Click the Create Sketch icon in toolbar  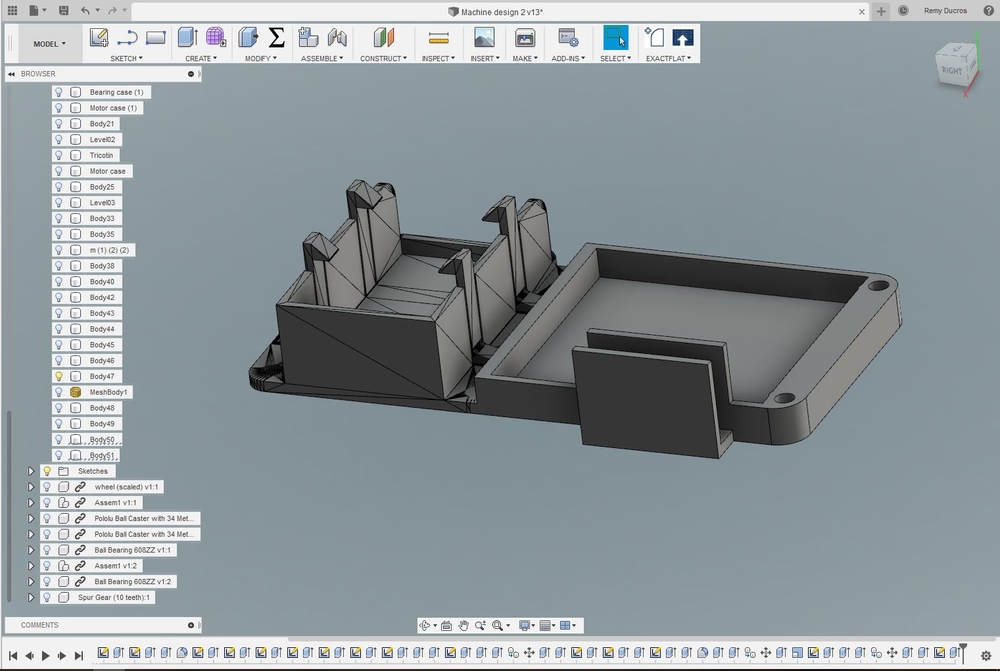coord(99,38)
